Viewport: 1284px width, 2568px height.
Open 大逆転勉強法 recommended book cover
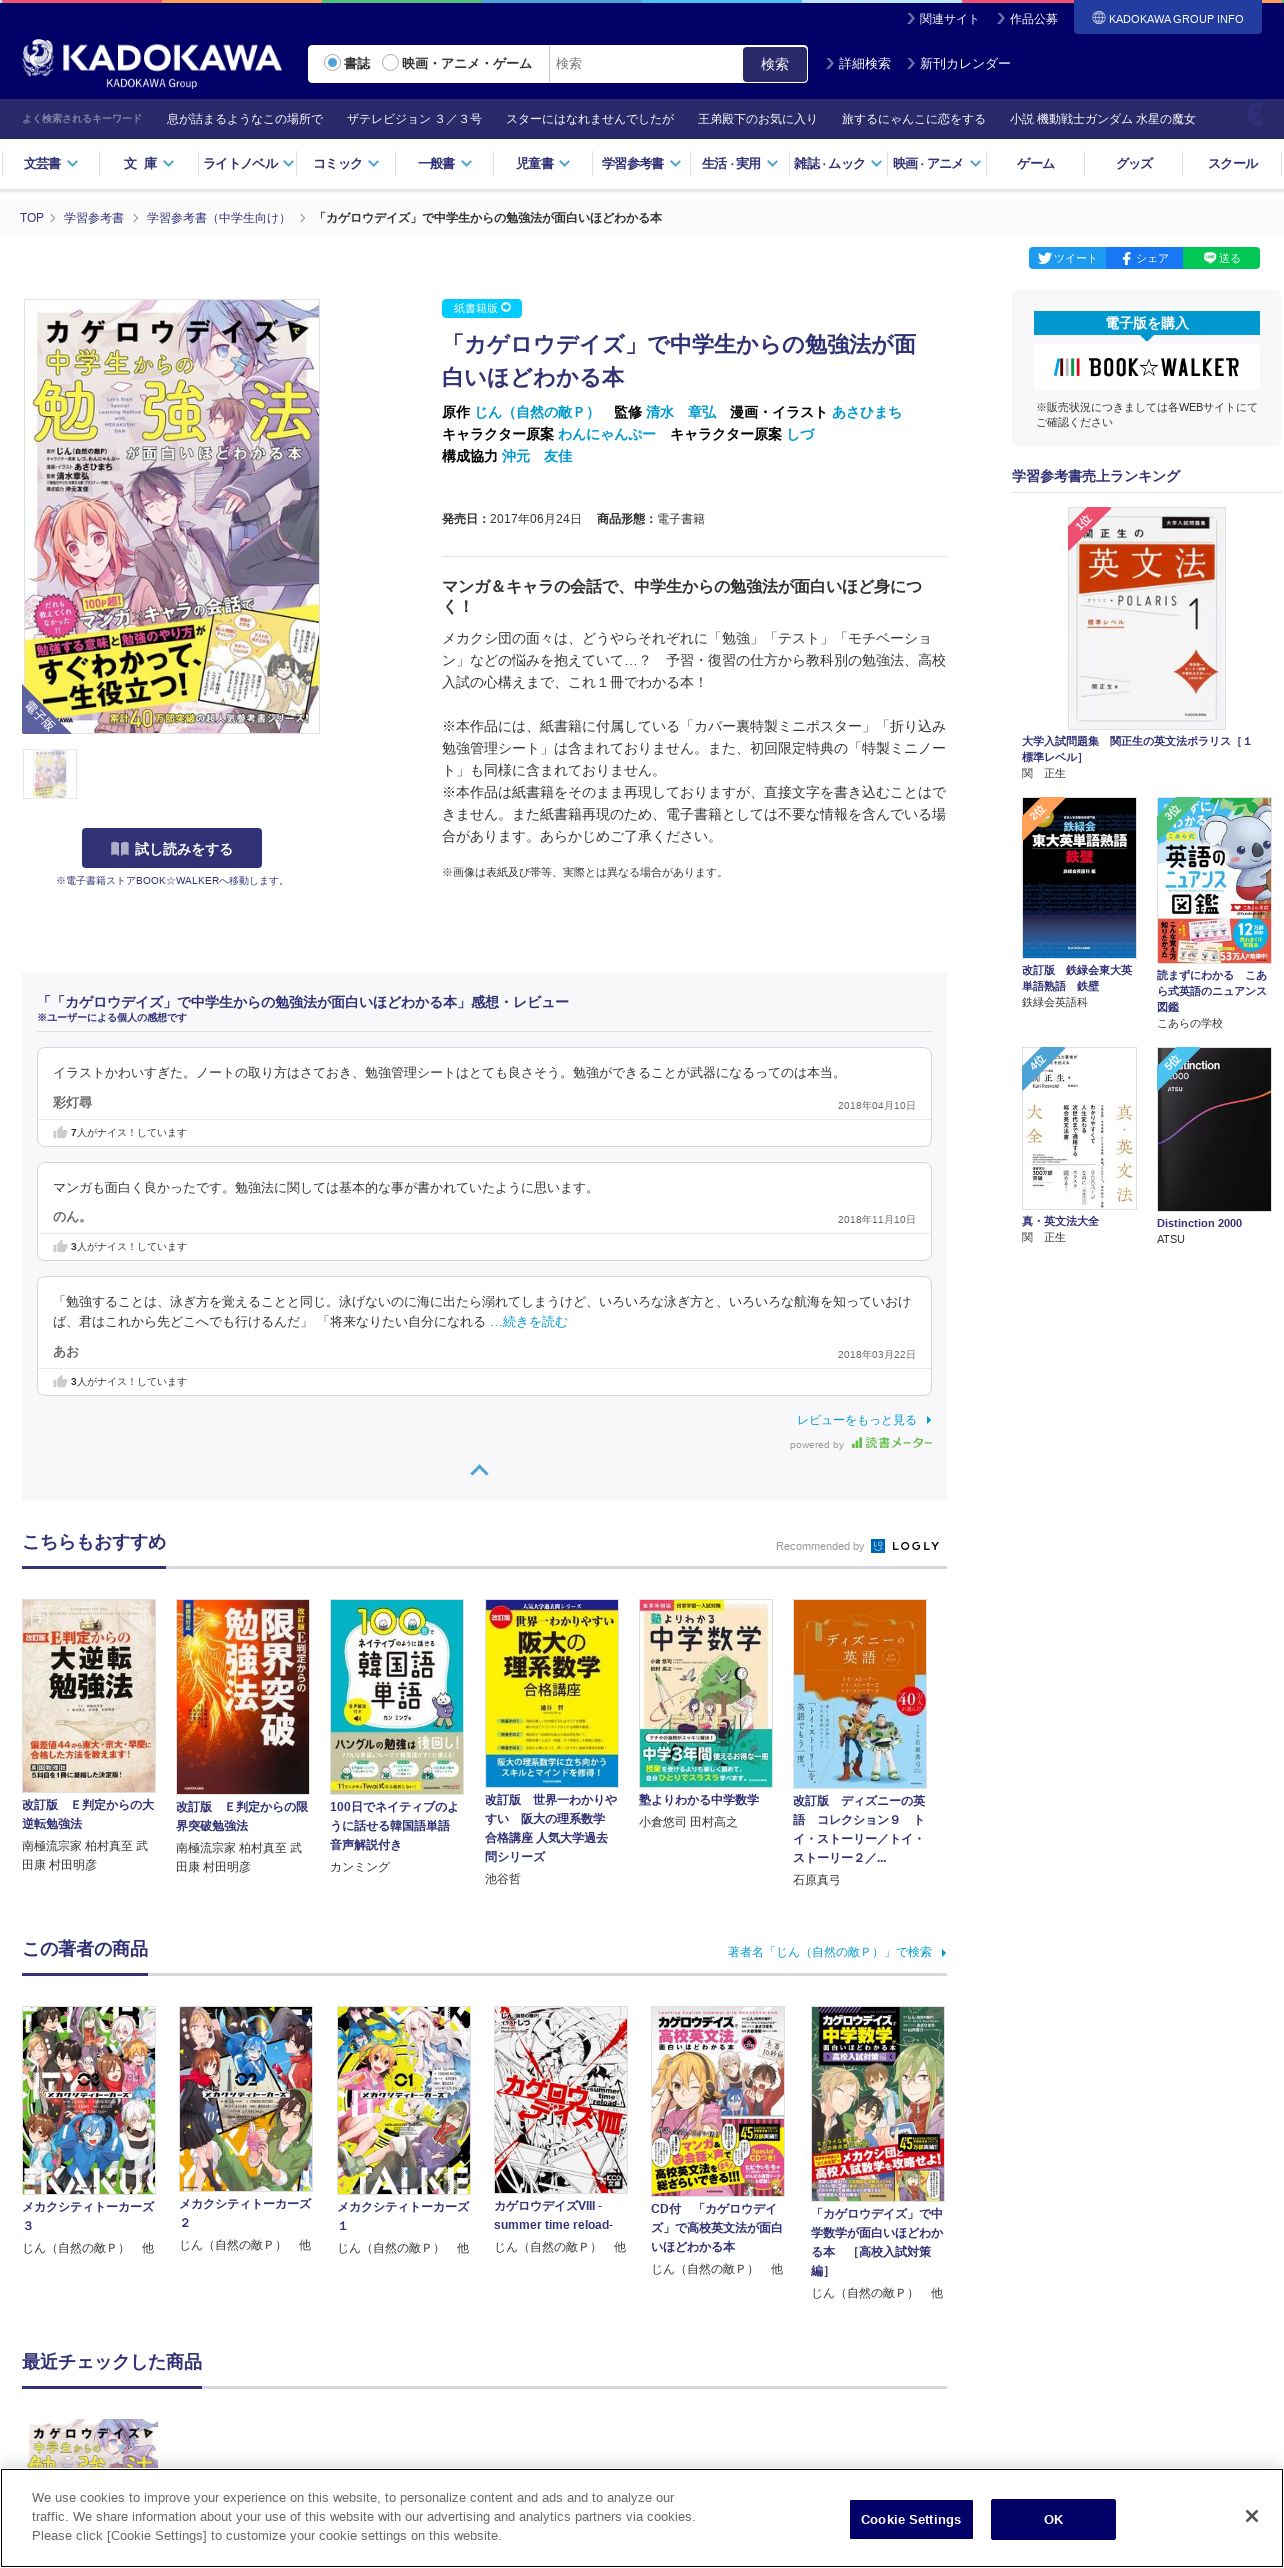pos(89,1695)
